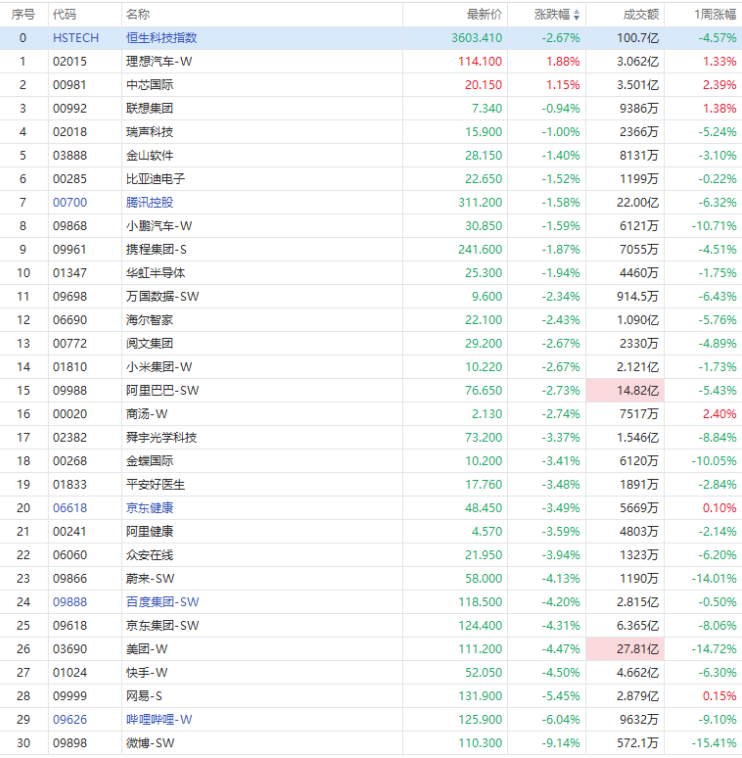Image resolution: width=742 pixels, height=758 pixels.
Task: Select the 蔚来-SW row name
Action: click(150, 578)
